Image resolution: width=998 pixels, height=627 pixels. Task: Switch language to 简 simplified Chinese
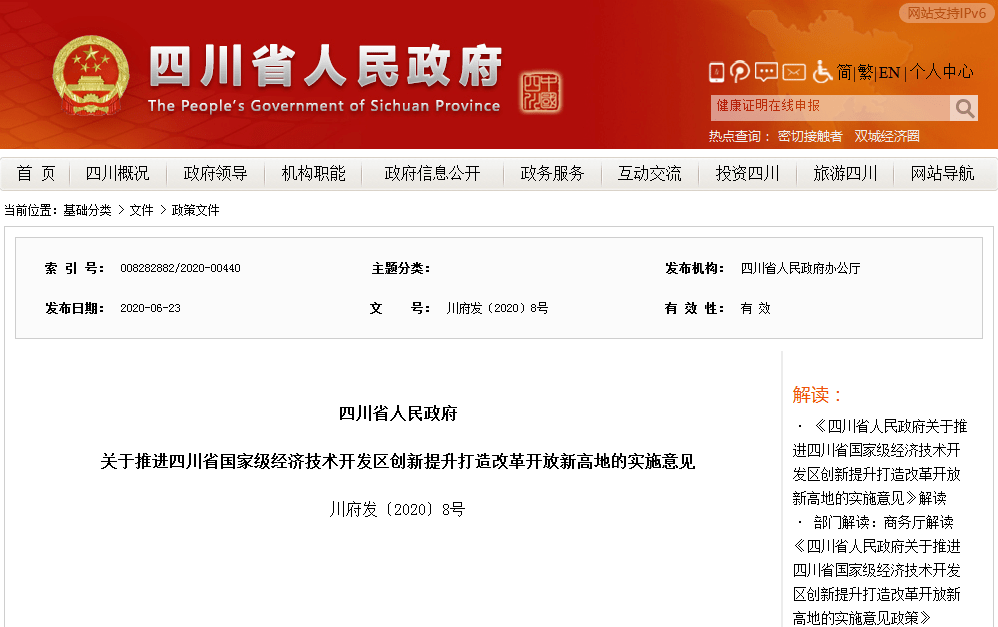(x=843, y=72)
